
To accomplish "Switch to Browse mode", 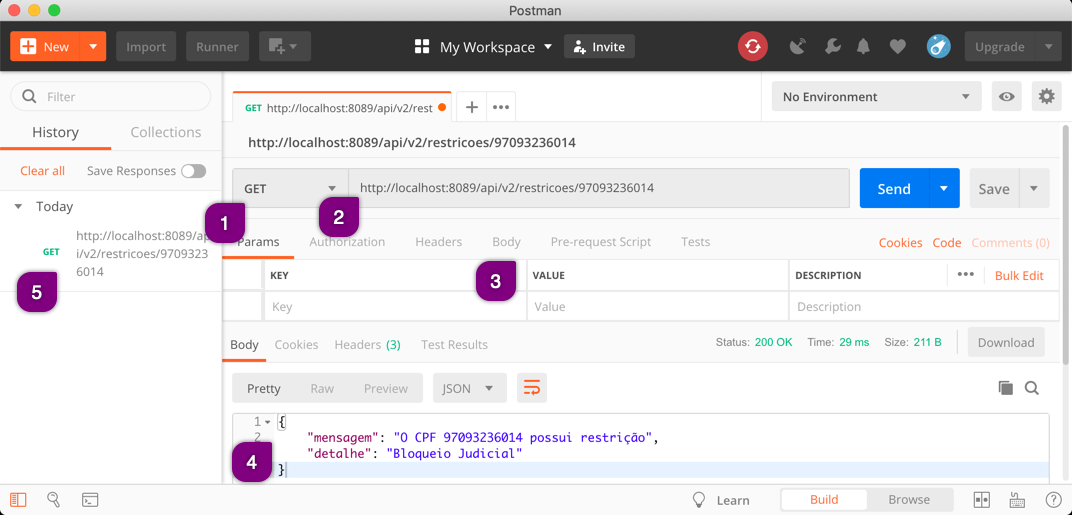I will coord(909,500).
